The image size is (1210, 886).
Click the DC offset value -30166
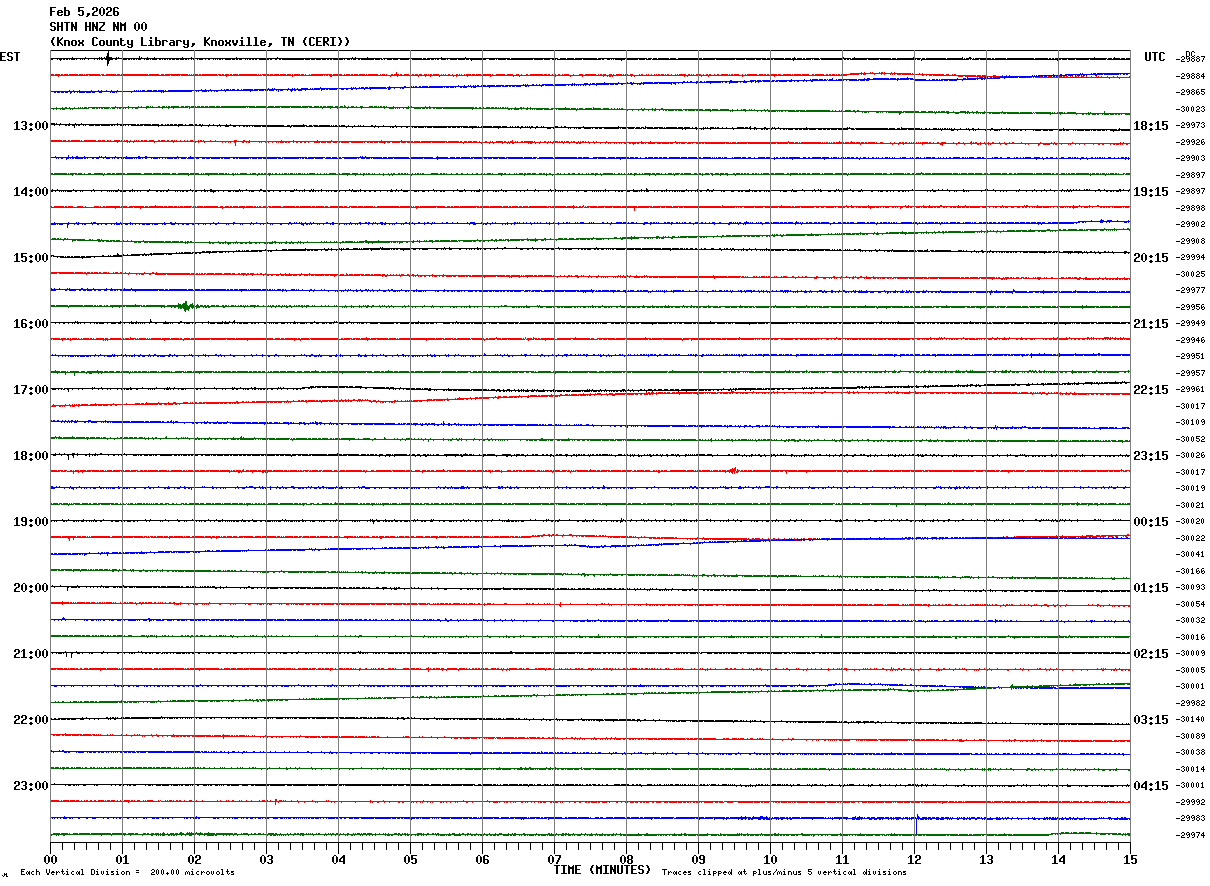[x=1191, y=571]
